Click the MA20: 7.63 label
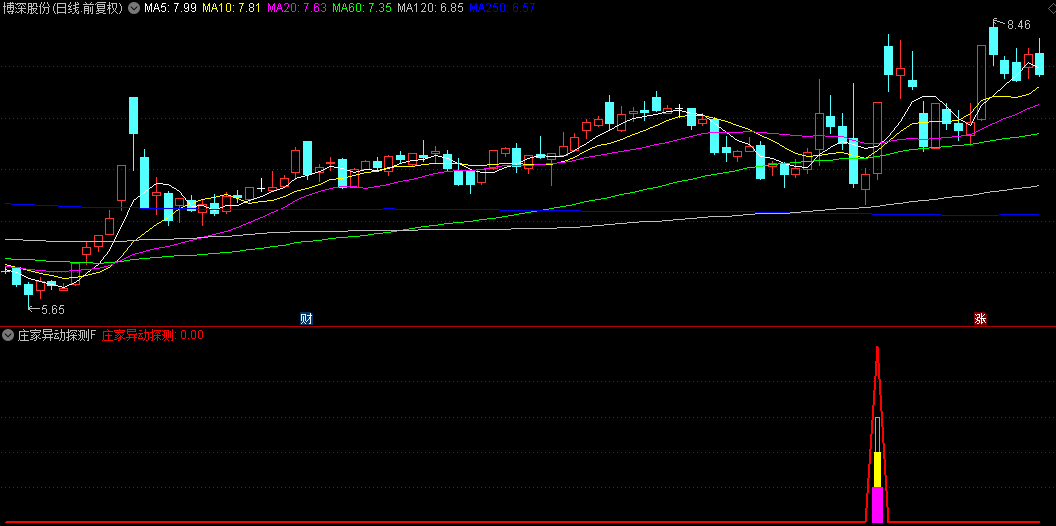This screenshot has width=1056, height=526. (297, 8)
